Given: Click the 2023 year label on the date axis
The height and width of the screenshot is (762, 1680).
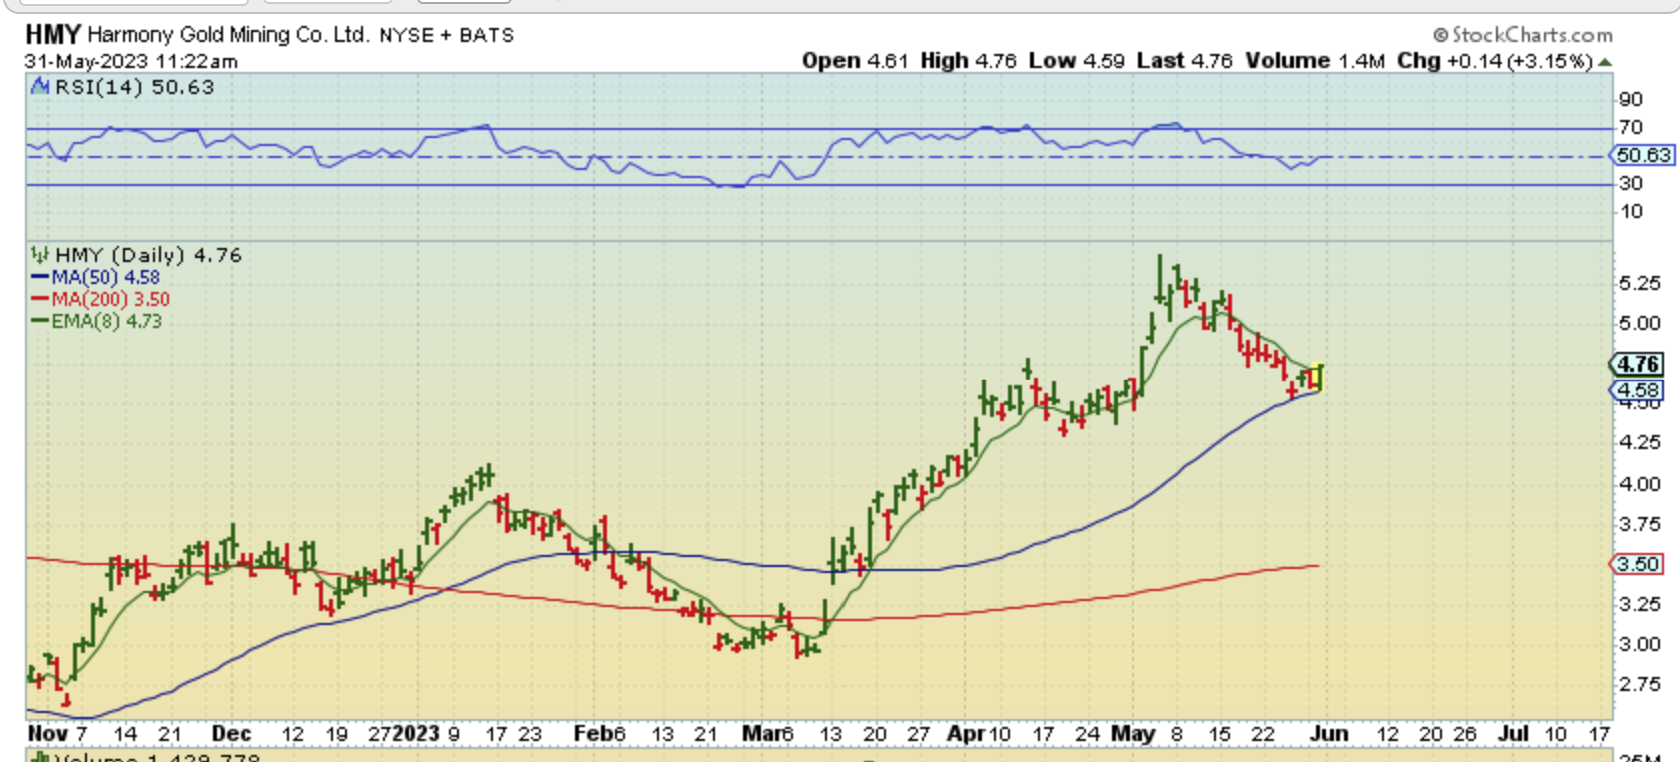Looking at the screenshot, I should point(416,734).
